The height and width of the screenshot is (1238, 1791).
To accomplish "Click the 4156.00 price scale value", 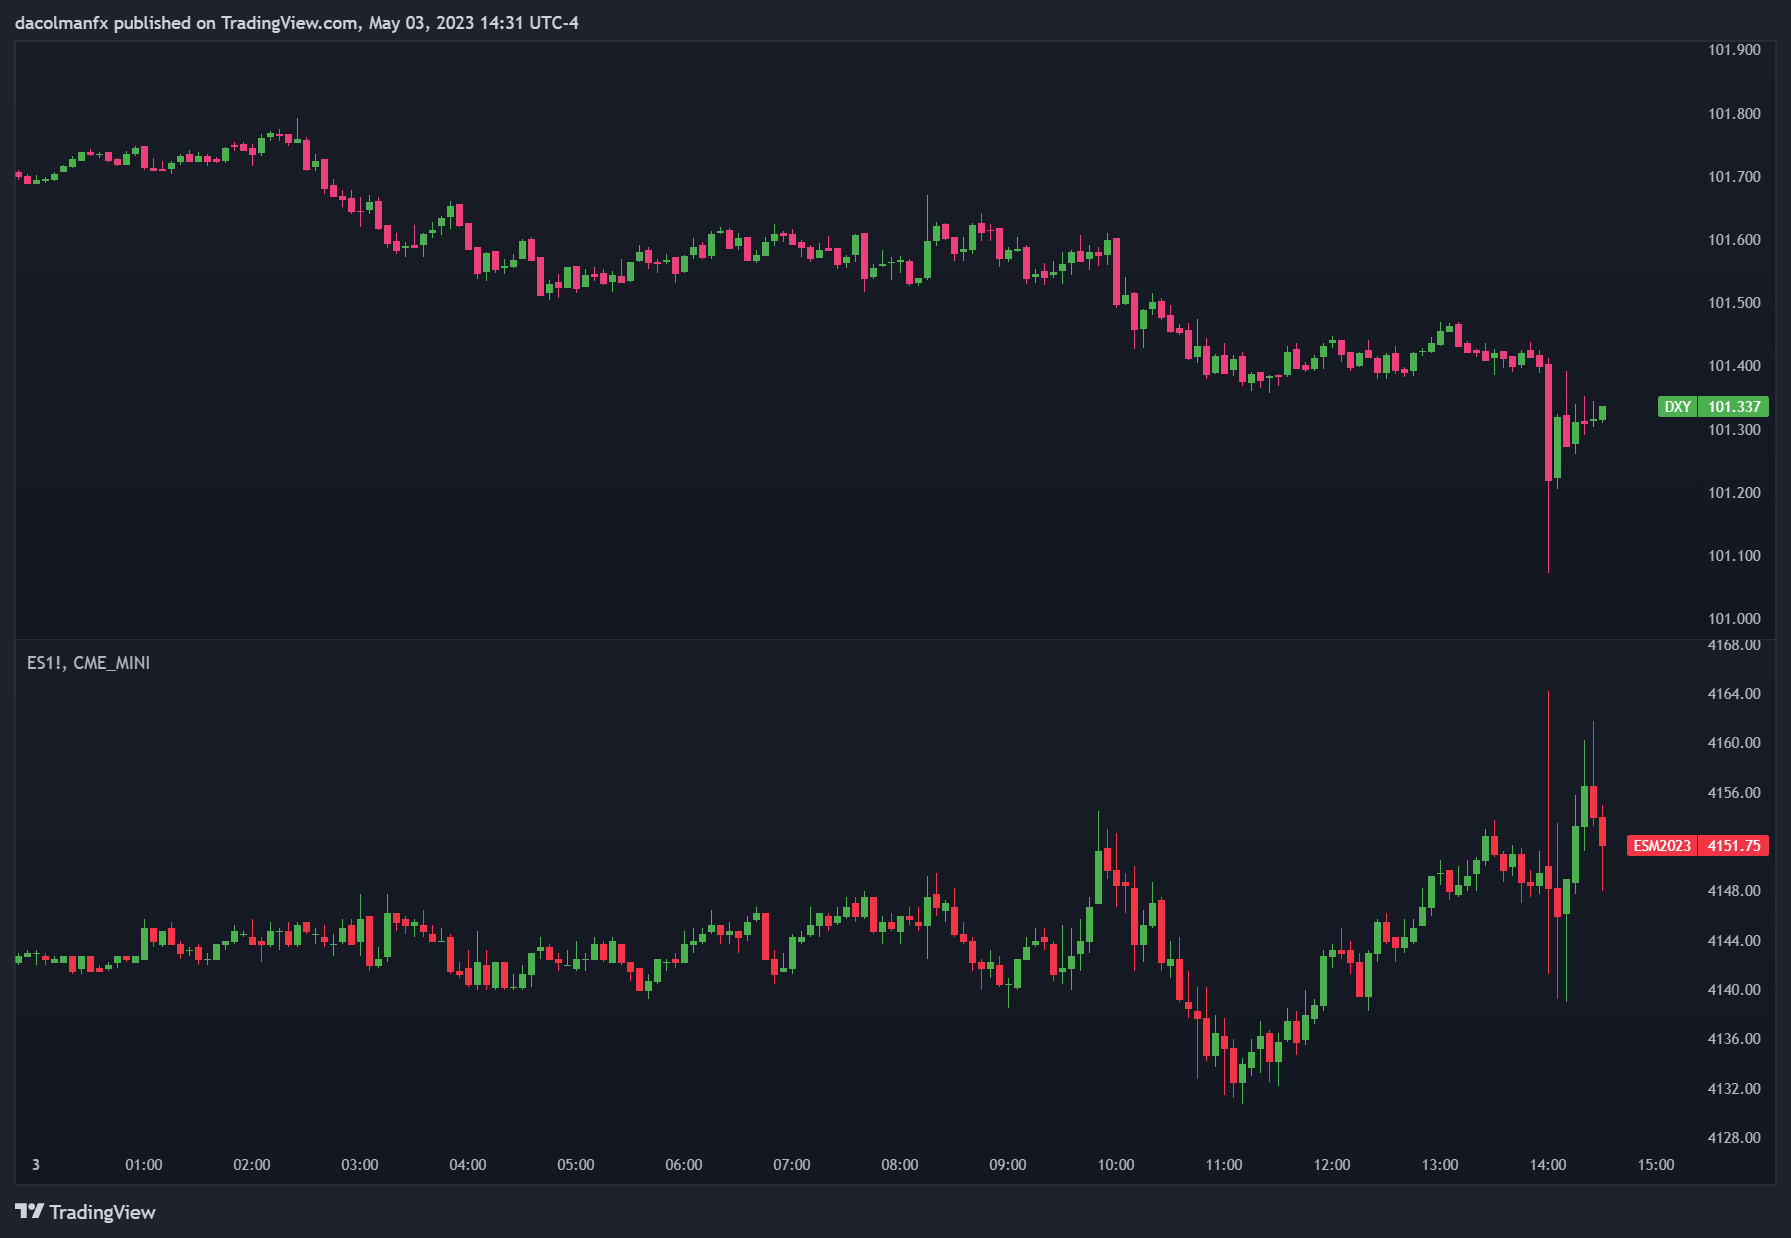I will coord(1734,793).
